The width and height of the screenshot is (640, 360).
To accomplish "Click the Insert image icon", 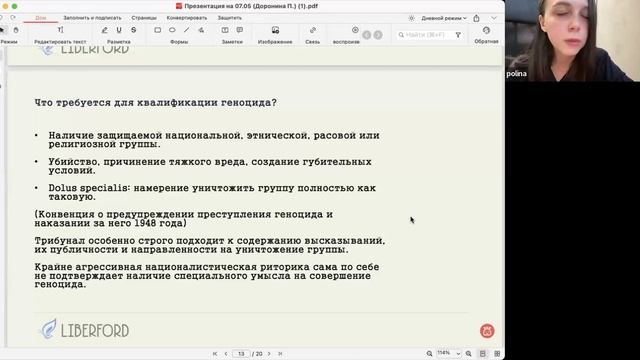I will click(x=276, y=30).
